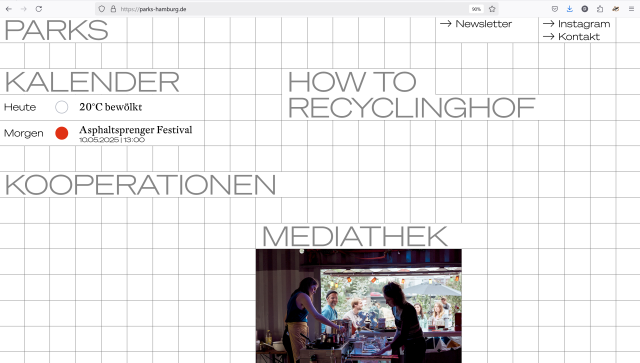This screenshot has width=640, height=363.
Task: Open the Instagram link
Action: pos(584,24)
